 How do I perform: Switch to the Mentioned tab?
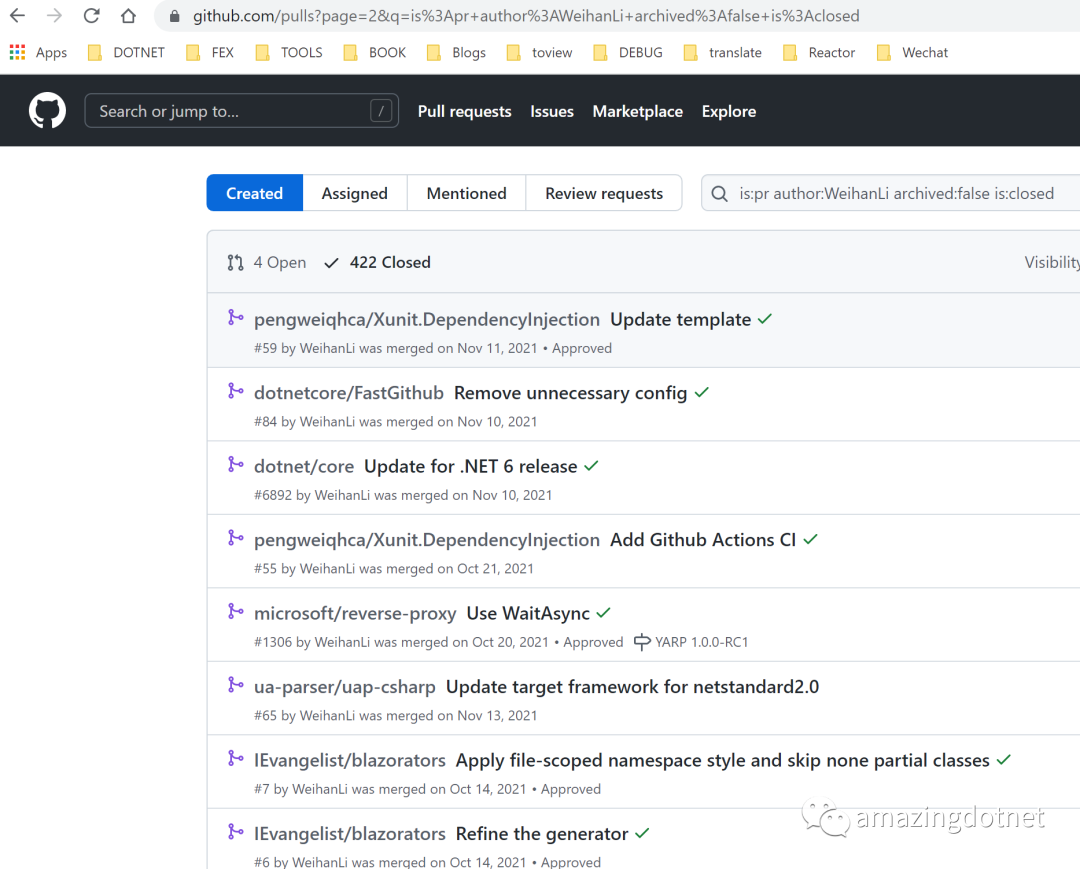[466, 193]
